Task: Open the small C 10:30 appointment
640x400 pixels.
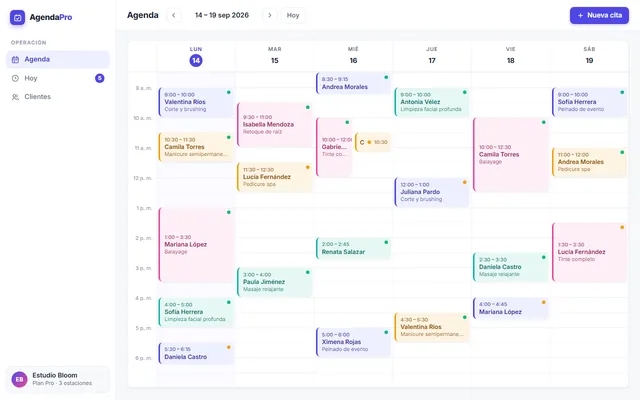Action: click(x=373, y=142)
